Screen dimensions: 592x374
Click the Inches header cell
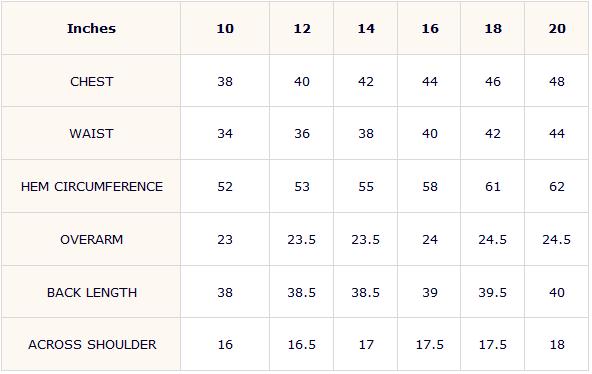91,29
